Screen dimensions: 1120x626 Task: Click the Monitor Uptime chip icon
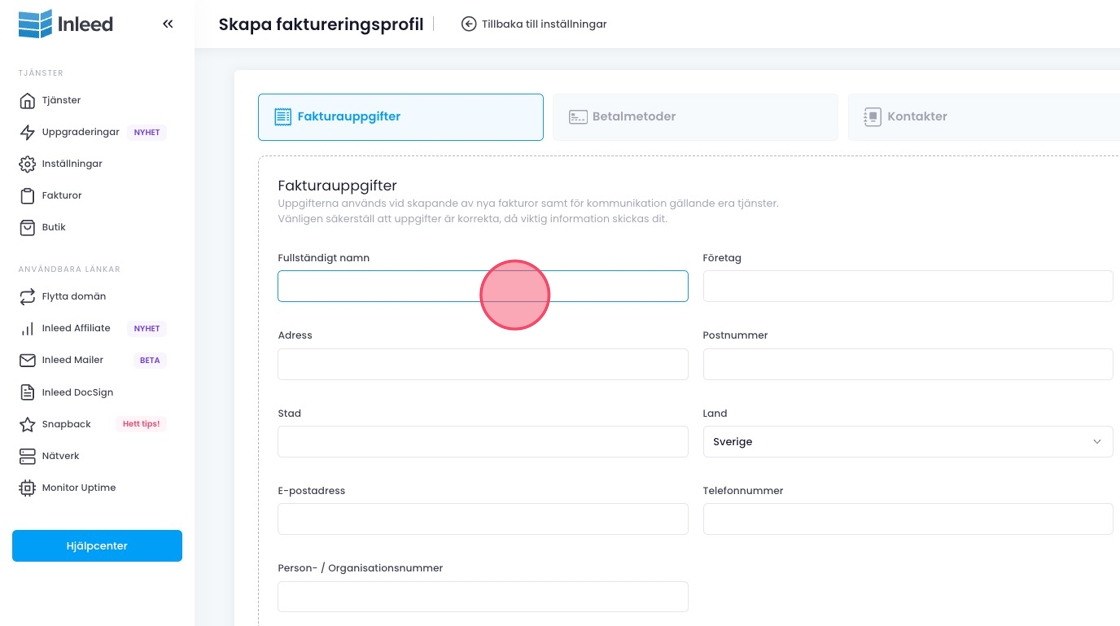coord(27,488)
